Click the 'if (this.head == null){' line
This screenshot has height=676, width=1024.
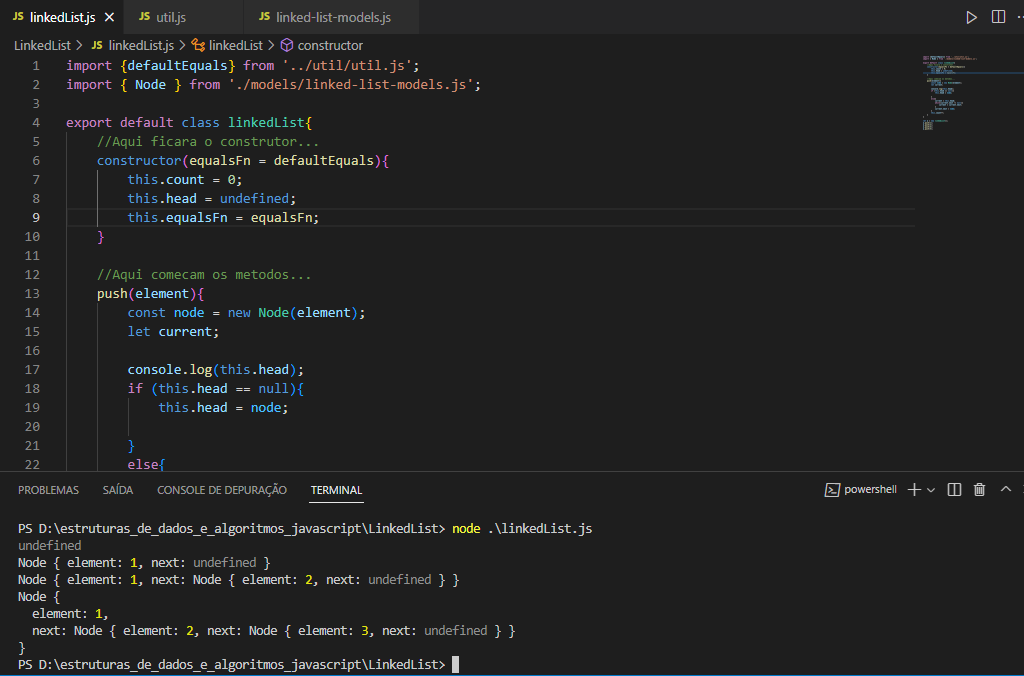216,389
